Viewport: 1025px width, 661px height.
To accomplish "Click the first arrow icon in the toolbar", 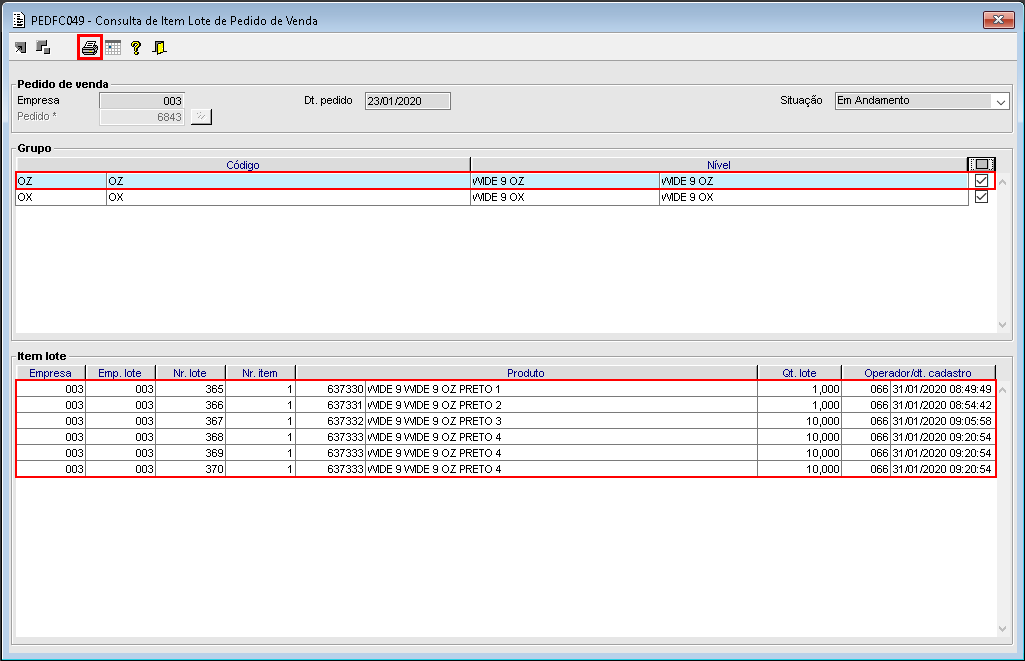I will pos(21,48).
